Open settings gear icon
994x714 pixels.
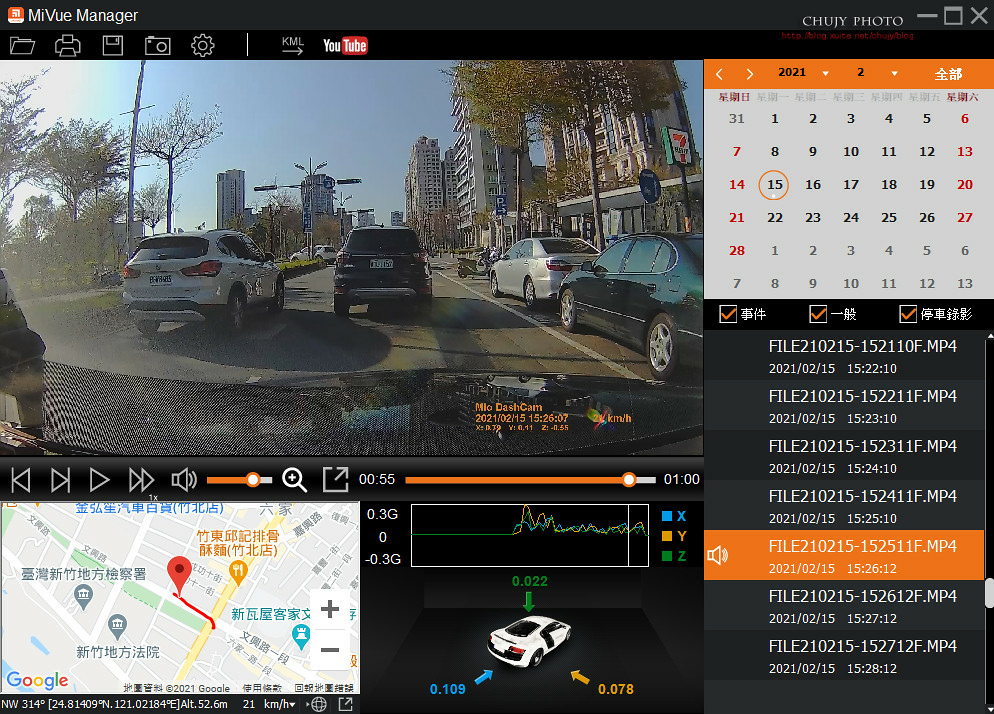pyautogui.click(x=203, y=46)
